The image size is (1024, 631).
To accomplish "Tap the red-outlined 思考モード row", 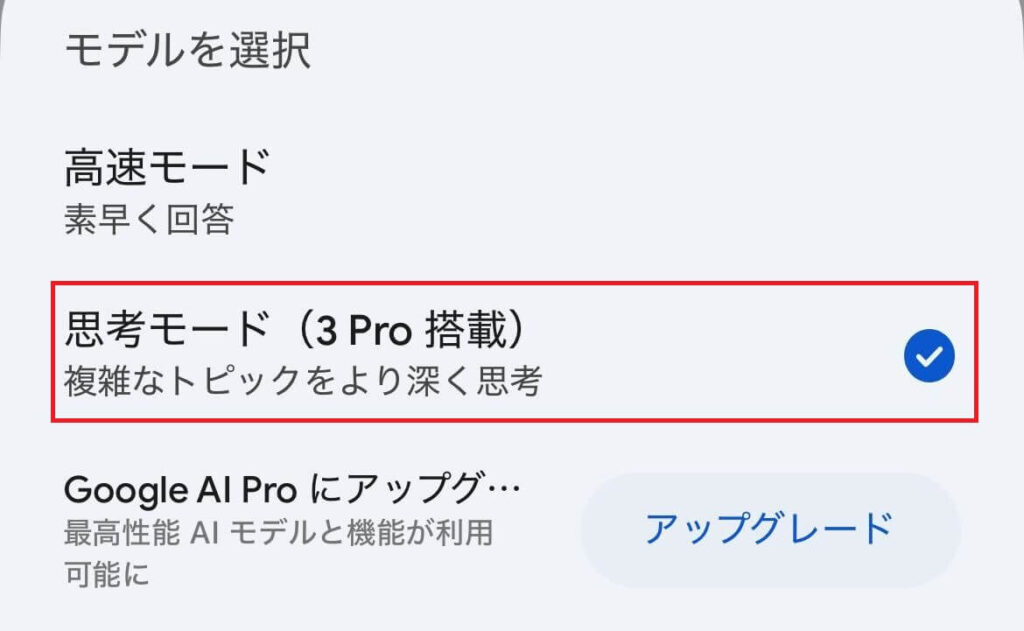I will coord(500,352).
